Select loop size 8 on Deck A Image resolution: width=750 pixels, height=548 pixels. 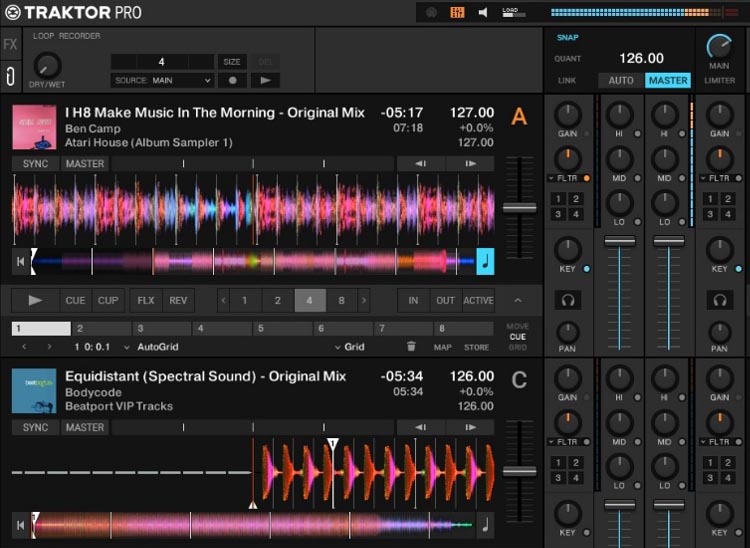(x=342, y=300)
